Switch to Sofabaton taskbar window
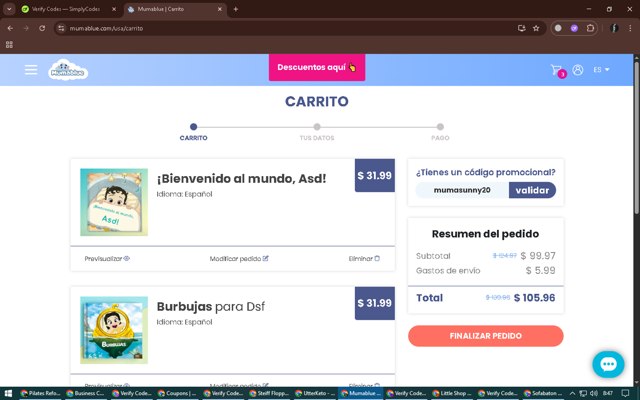Screen dimensions: 640x400 [543, 393]
